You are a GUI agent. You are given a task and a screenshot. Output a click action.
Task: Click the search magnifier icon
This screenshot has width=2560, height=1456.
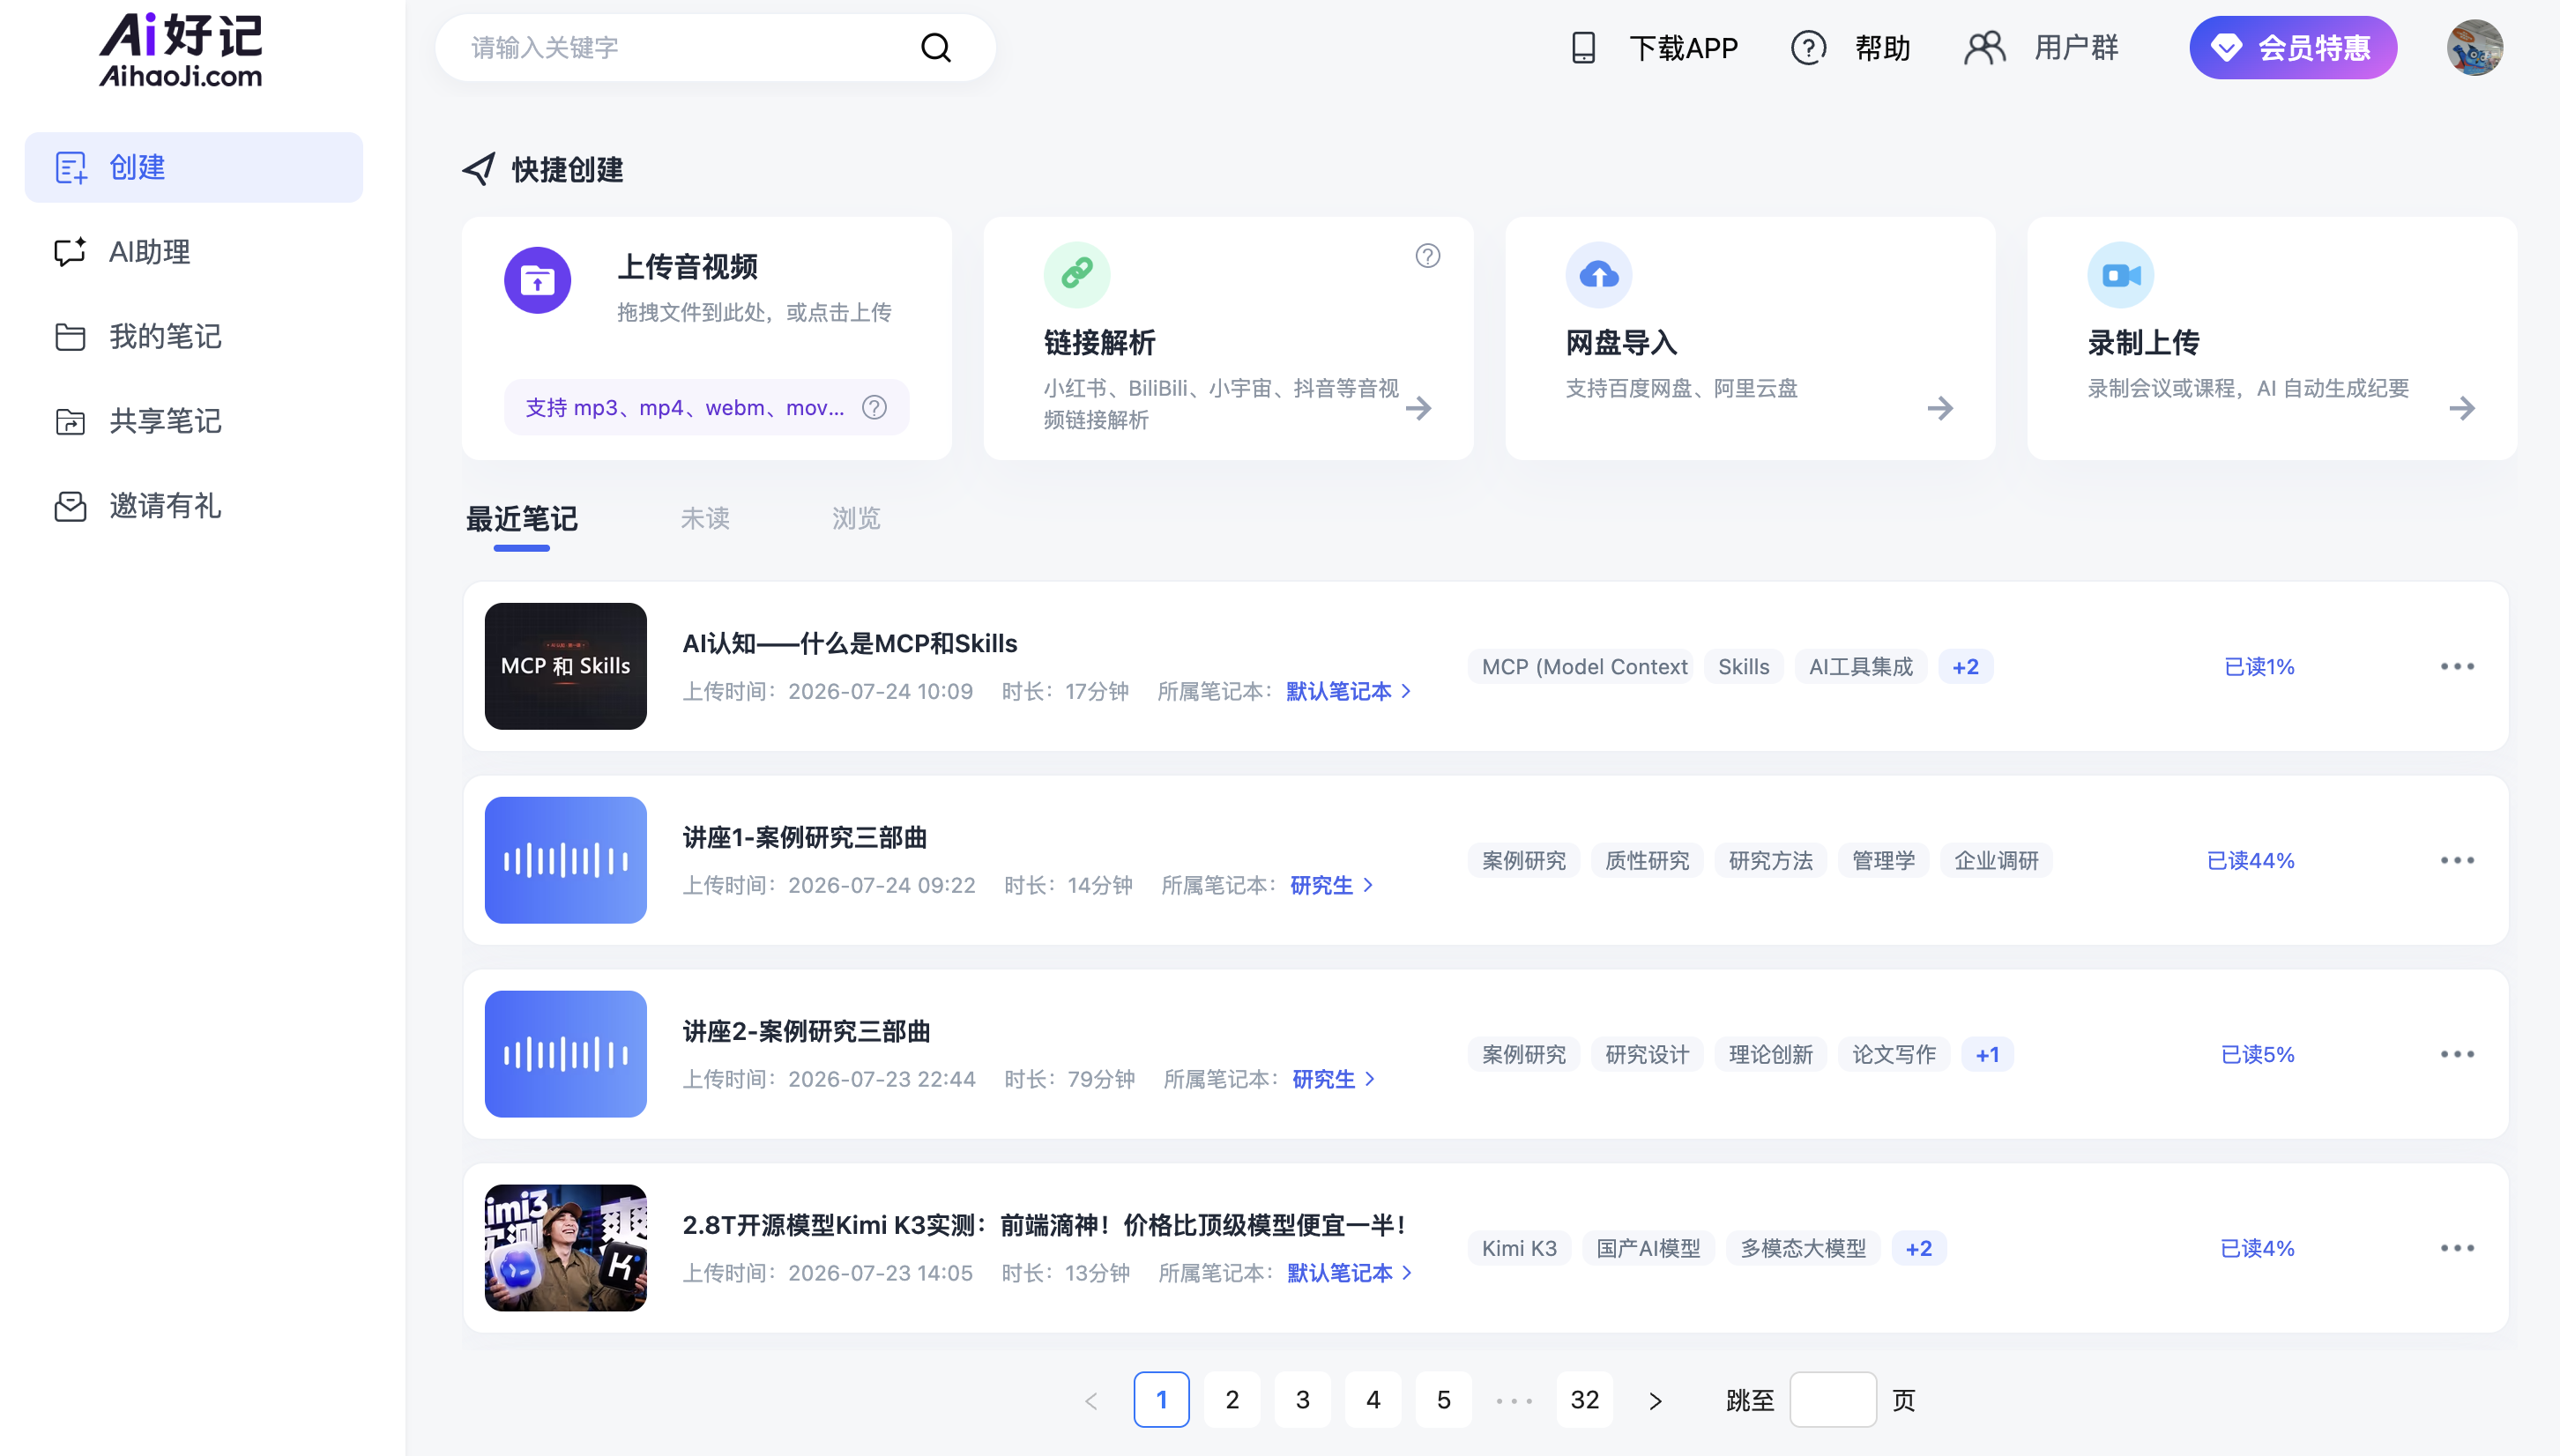pyautogui.click(x=935, y=47)
